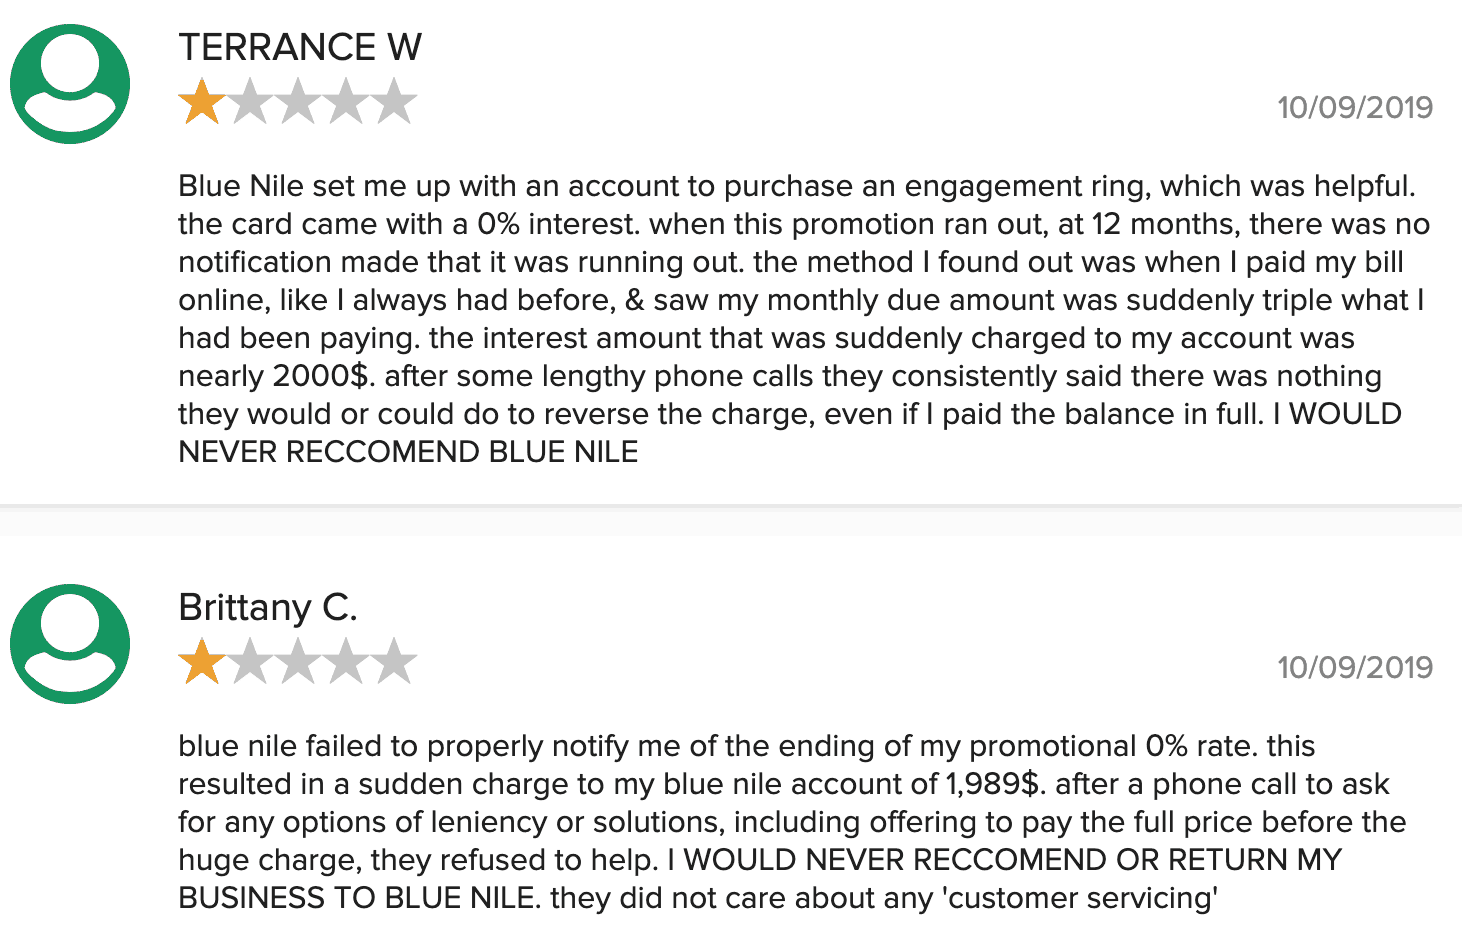
Task: Click the third star in Brittany C.'s rating
Action: (x=298, y=662)
